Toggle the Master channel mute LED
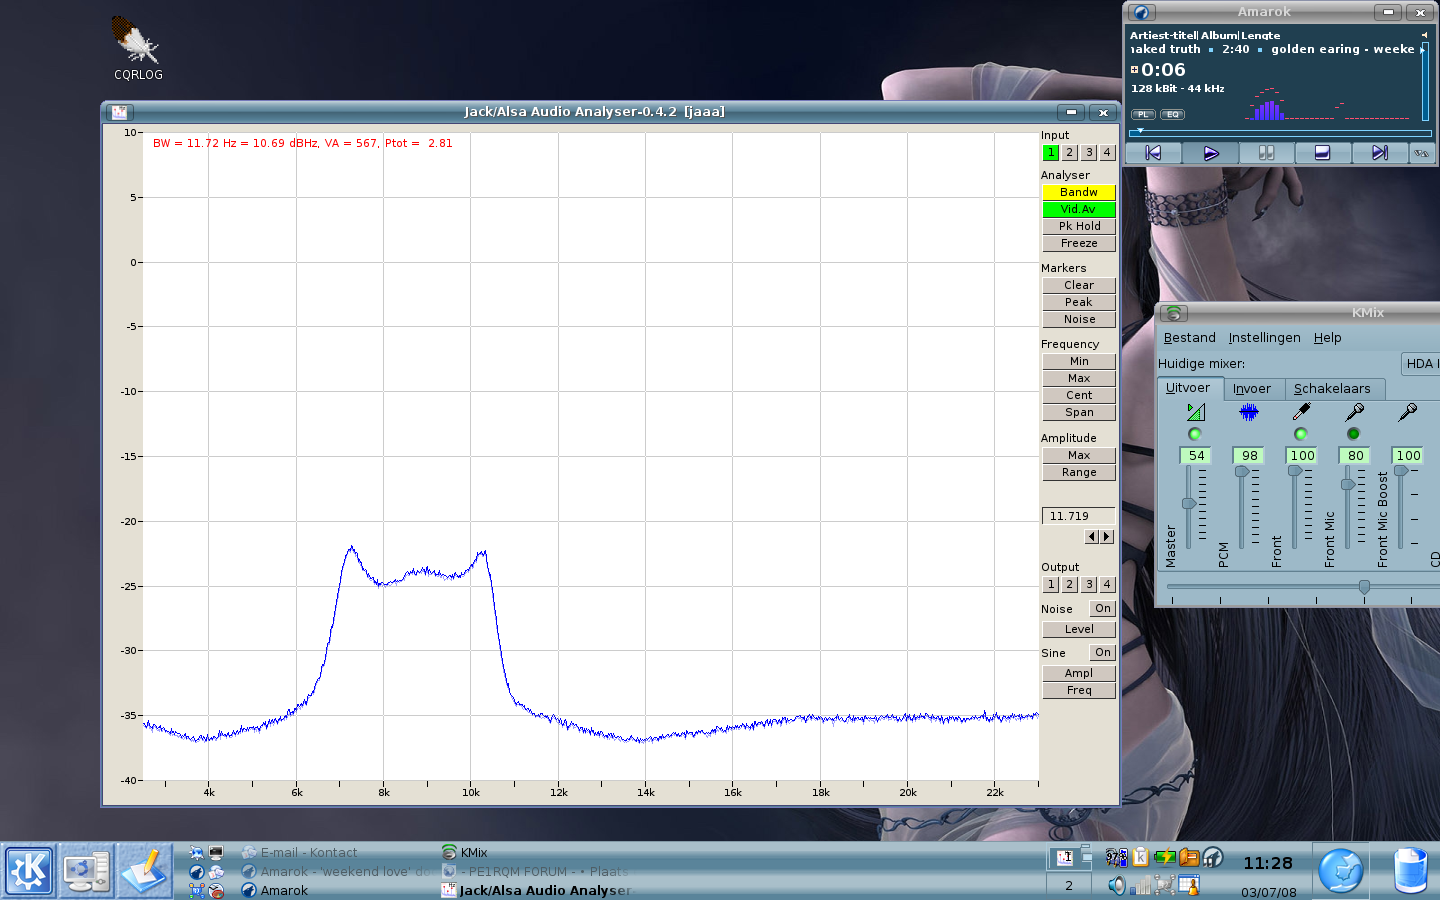 tap(1195, 434)
